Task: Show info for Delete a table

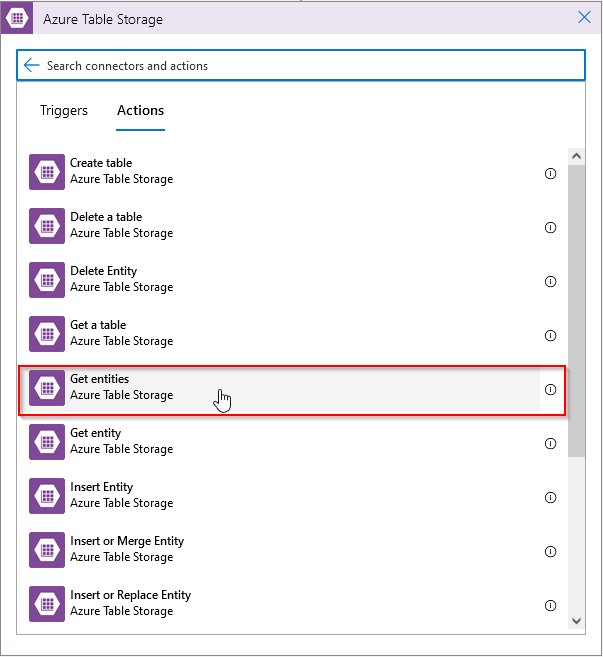Action: [550, 228]
